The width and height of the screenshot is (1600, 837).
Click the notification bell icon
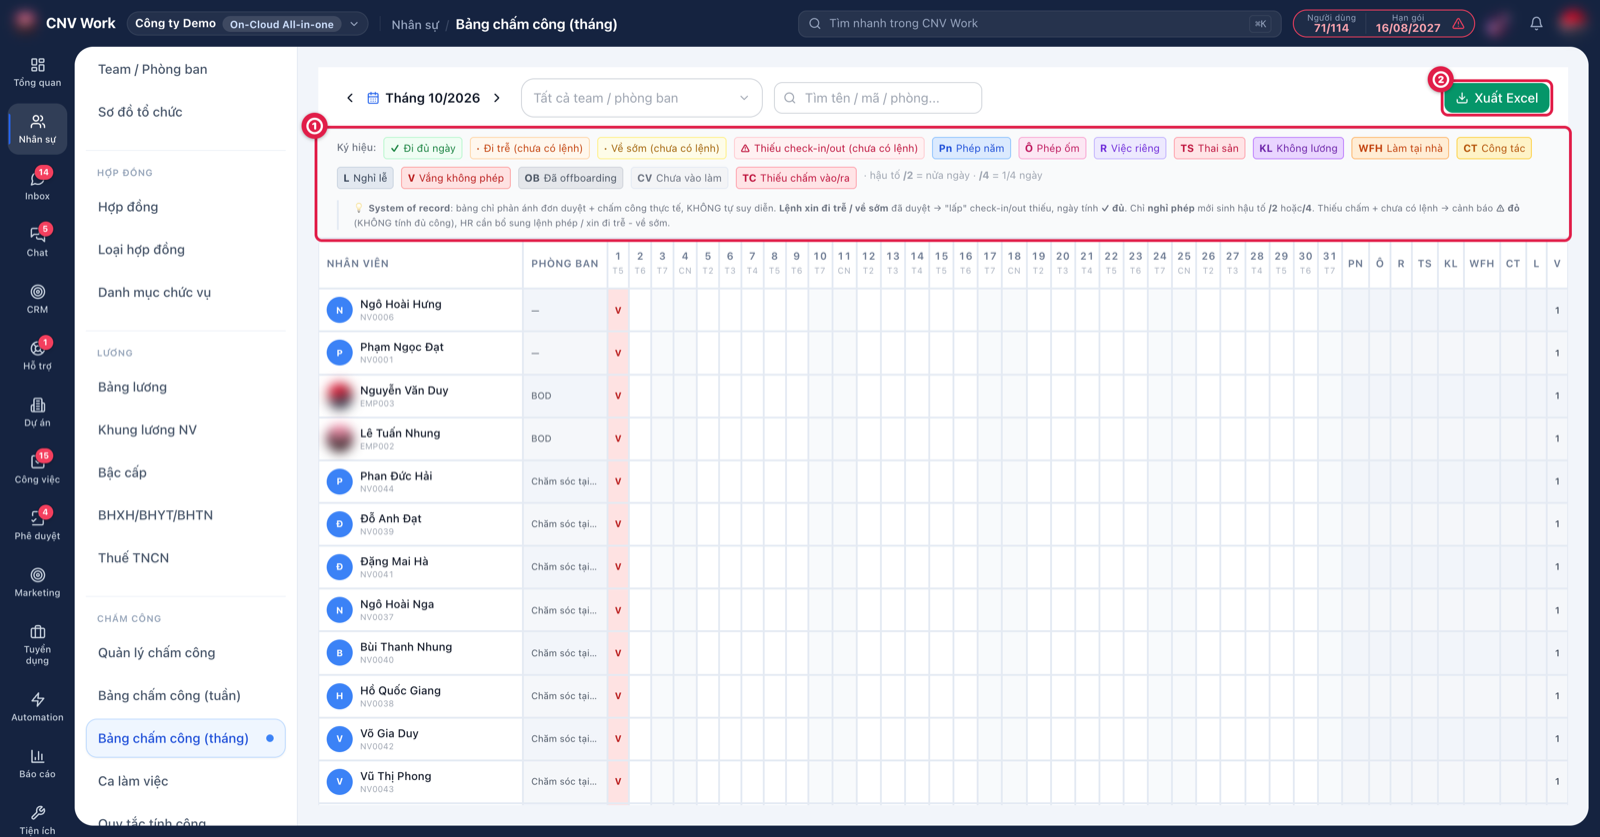coord(1536,24)
